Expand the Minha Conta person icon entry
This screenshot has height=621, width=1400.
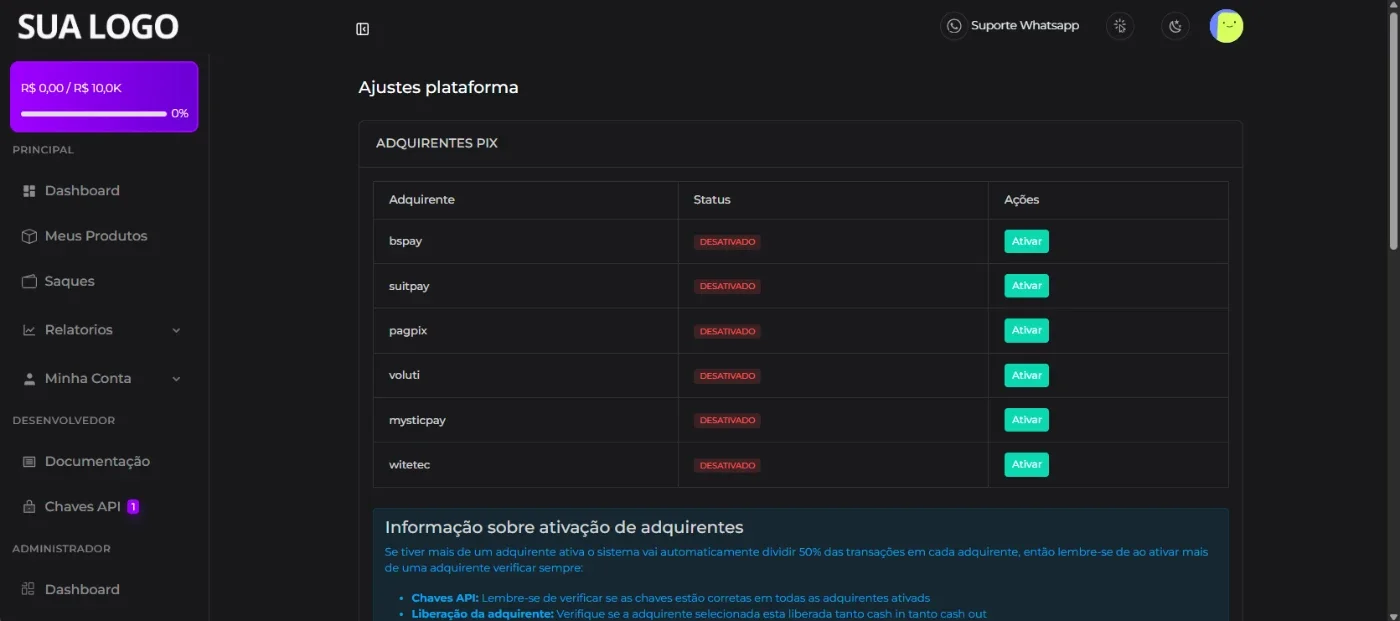29,379
